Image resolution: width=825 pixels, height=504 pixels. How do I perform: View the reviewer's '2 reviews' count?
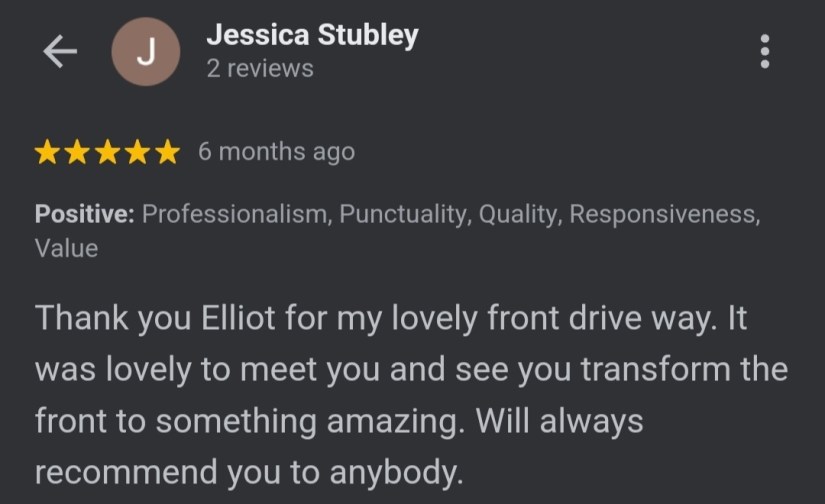point(260,69)
